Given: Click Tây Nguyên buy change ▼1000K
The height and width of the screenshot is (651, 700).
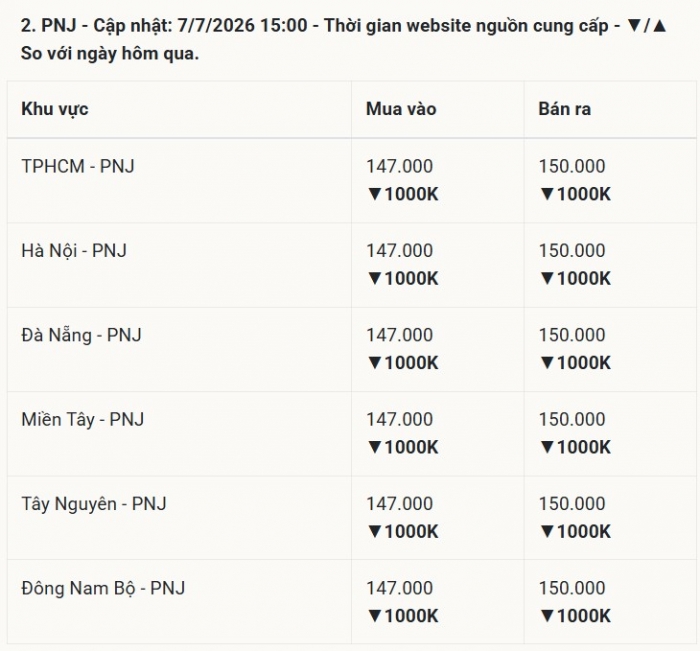Looking at the screenshot, I should point(403,532).
